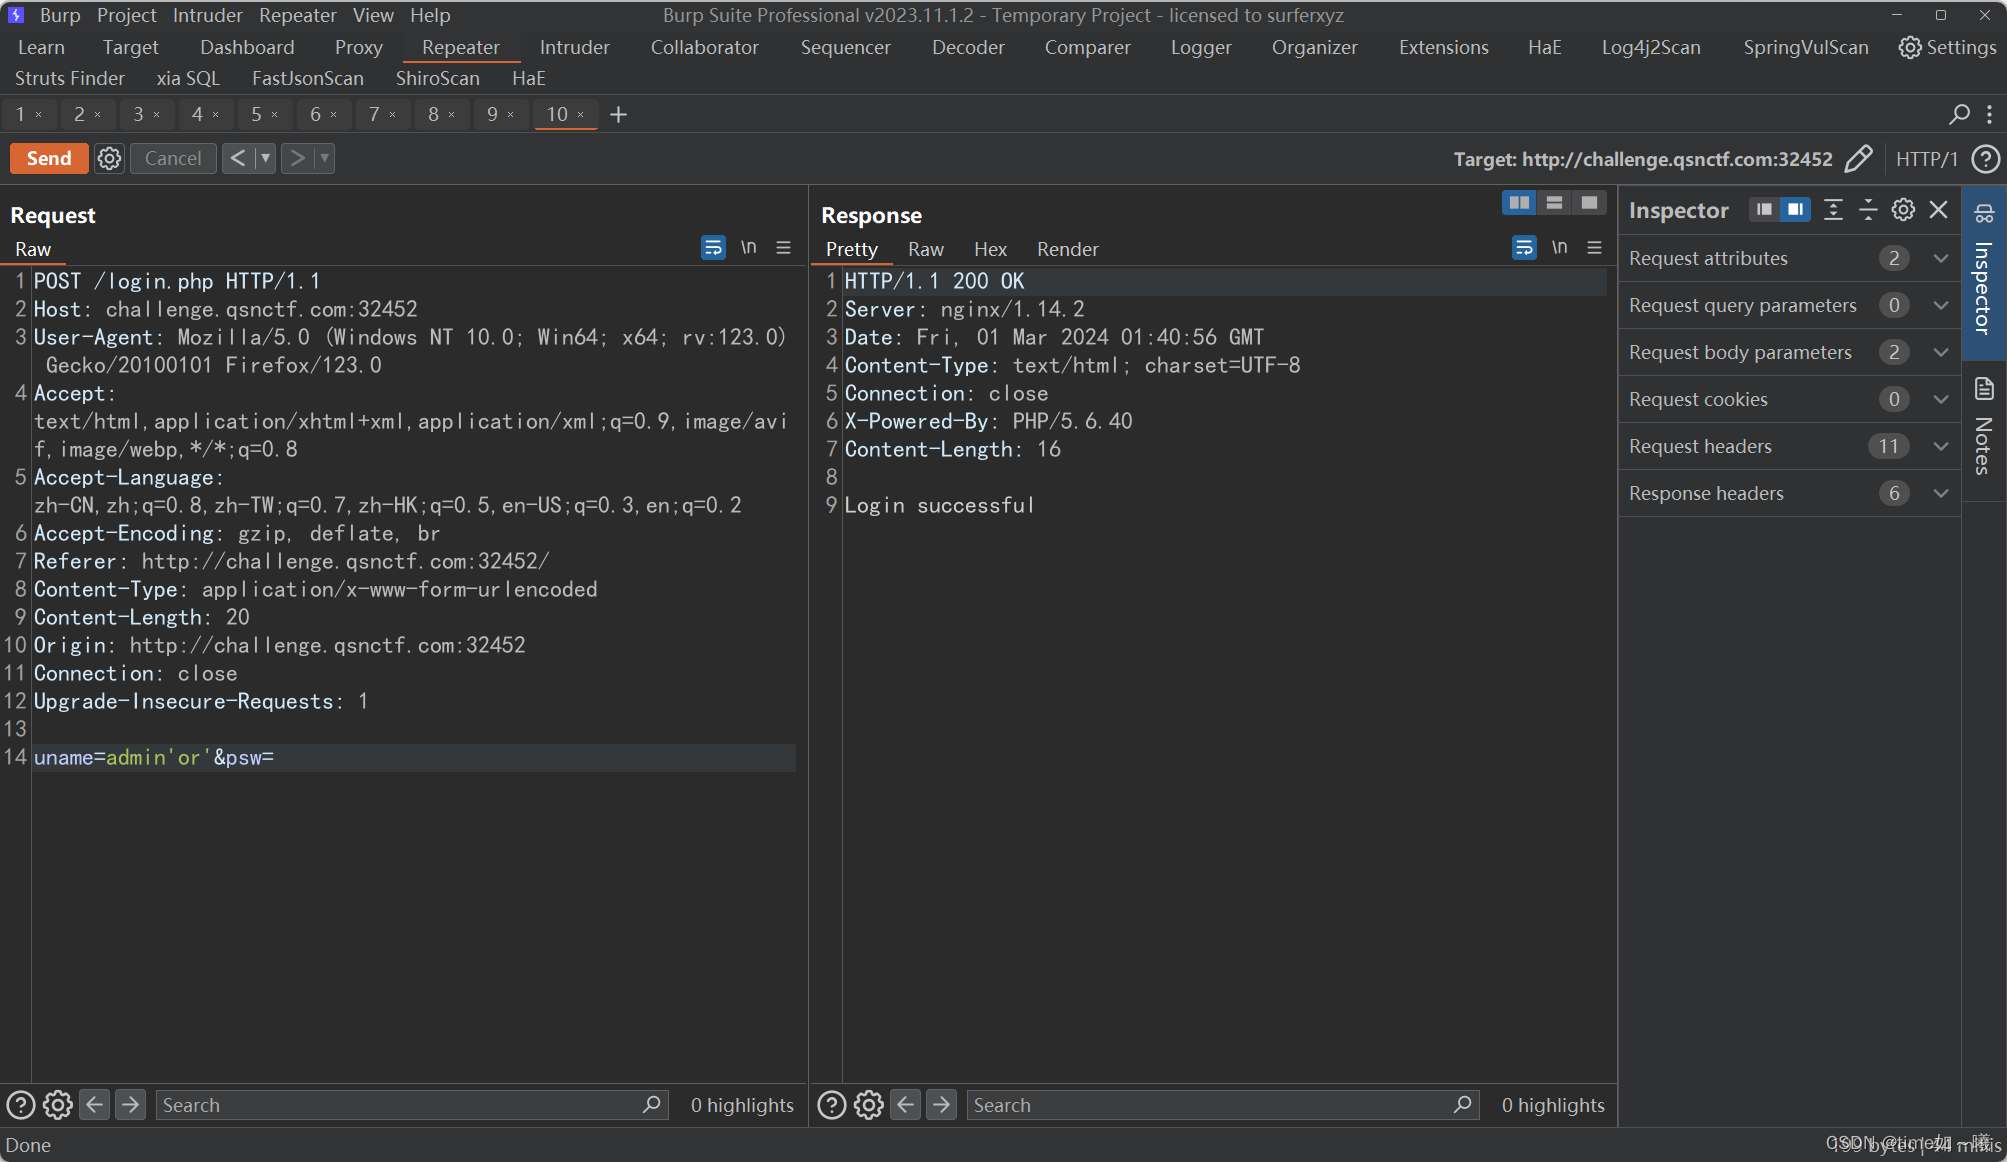Select side-by-side layout view

click(1519, 203)
